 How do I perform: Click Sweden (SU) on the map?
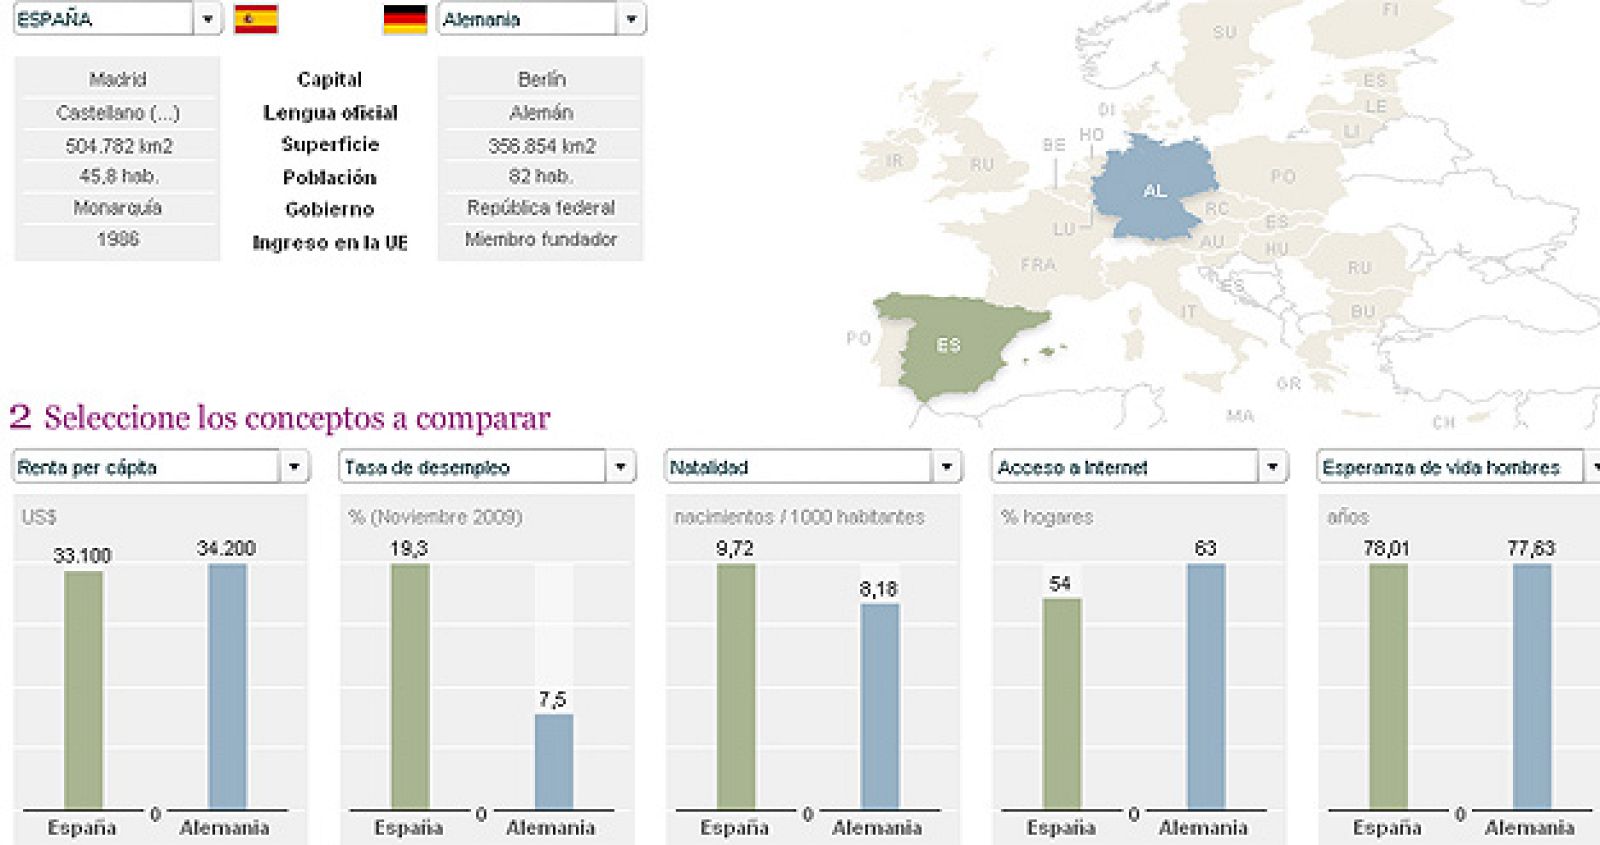coord(1224,33)
